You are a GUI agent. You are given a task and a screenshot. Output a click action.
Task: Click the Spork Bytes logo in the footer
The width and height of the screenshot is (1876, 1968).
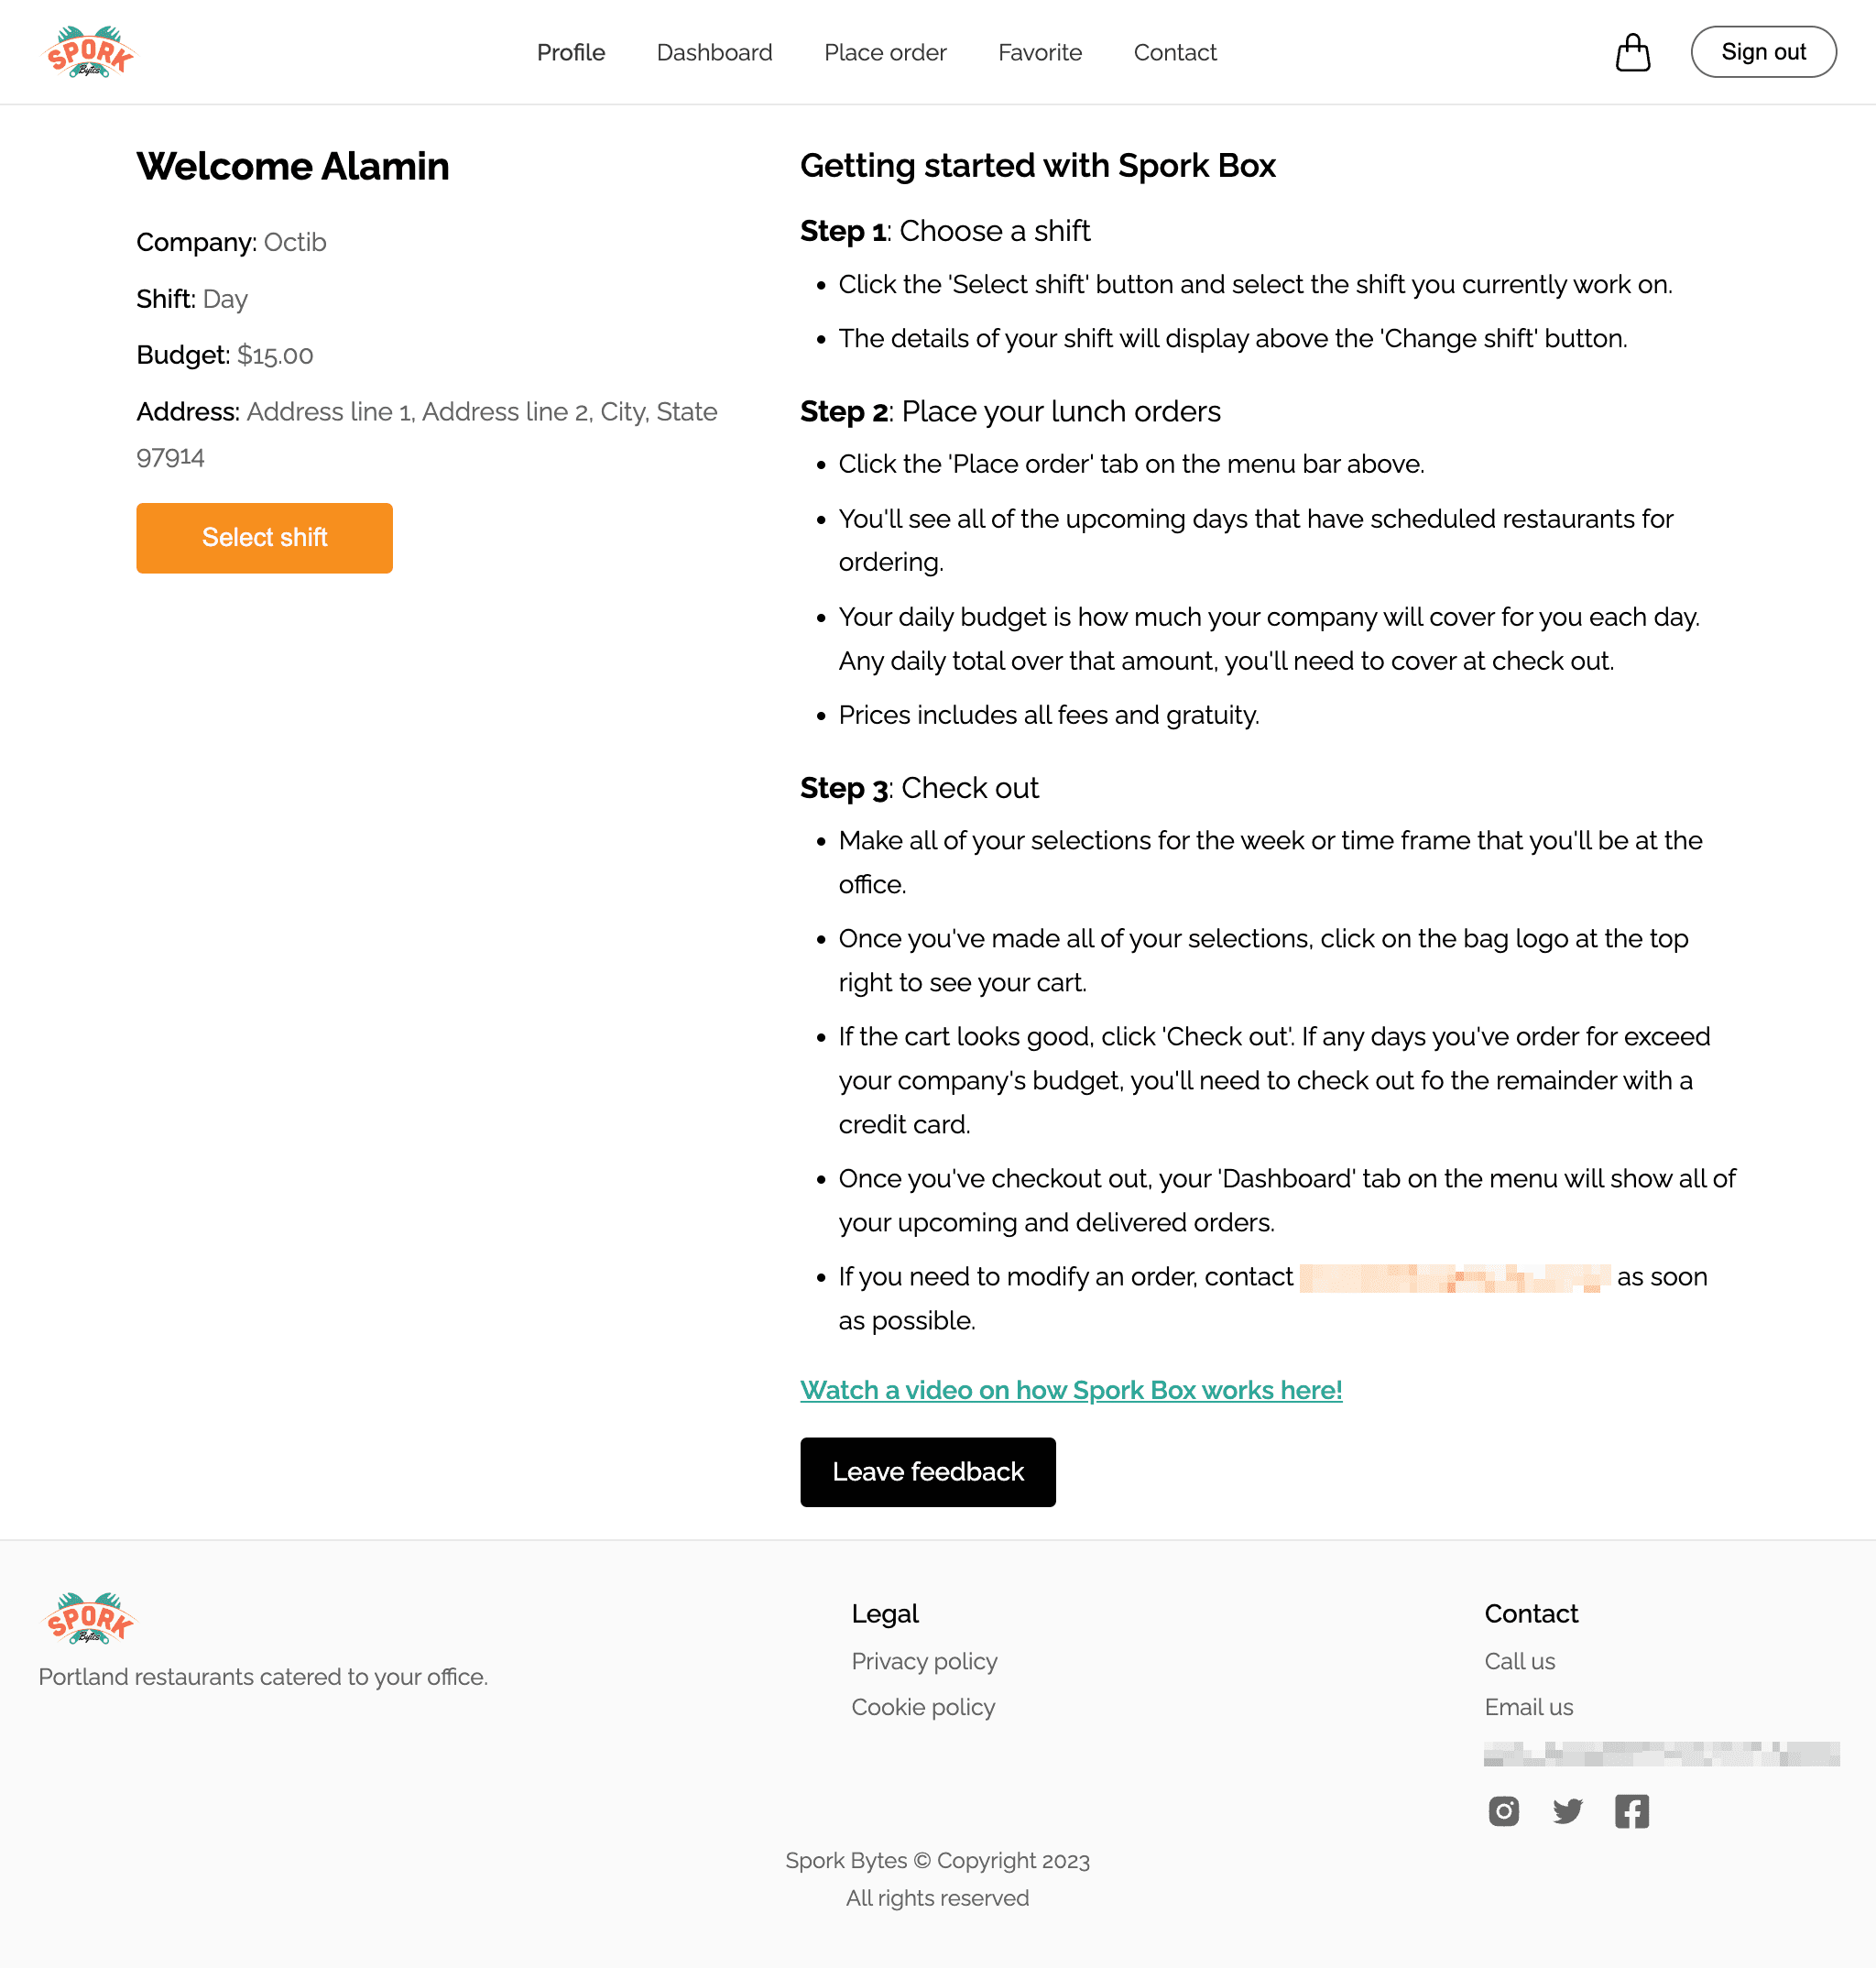89,1617
